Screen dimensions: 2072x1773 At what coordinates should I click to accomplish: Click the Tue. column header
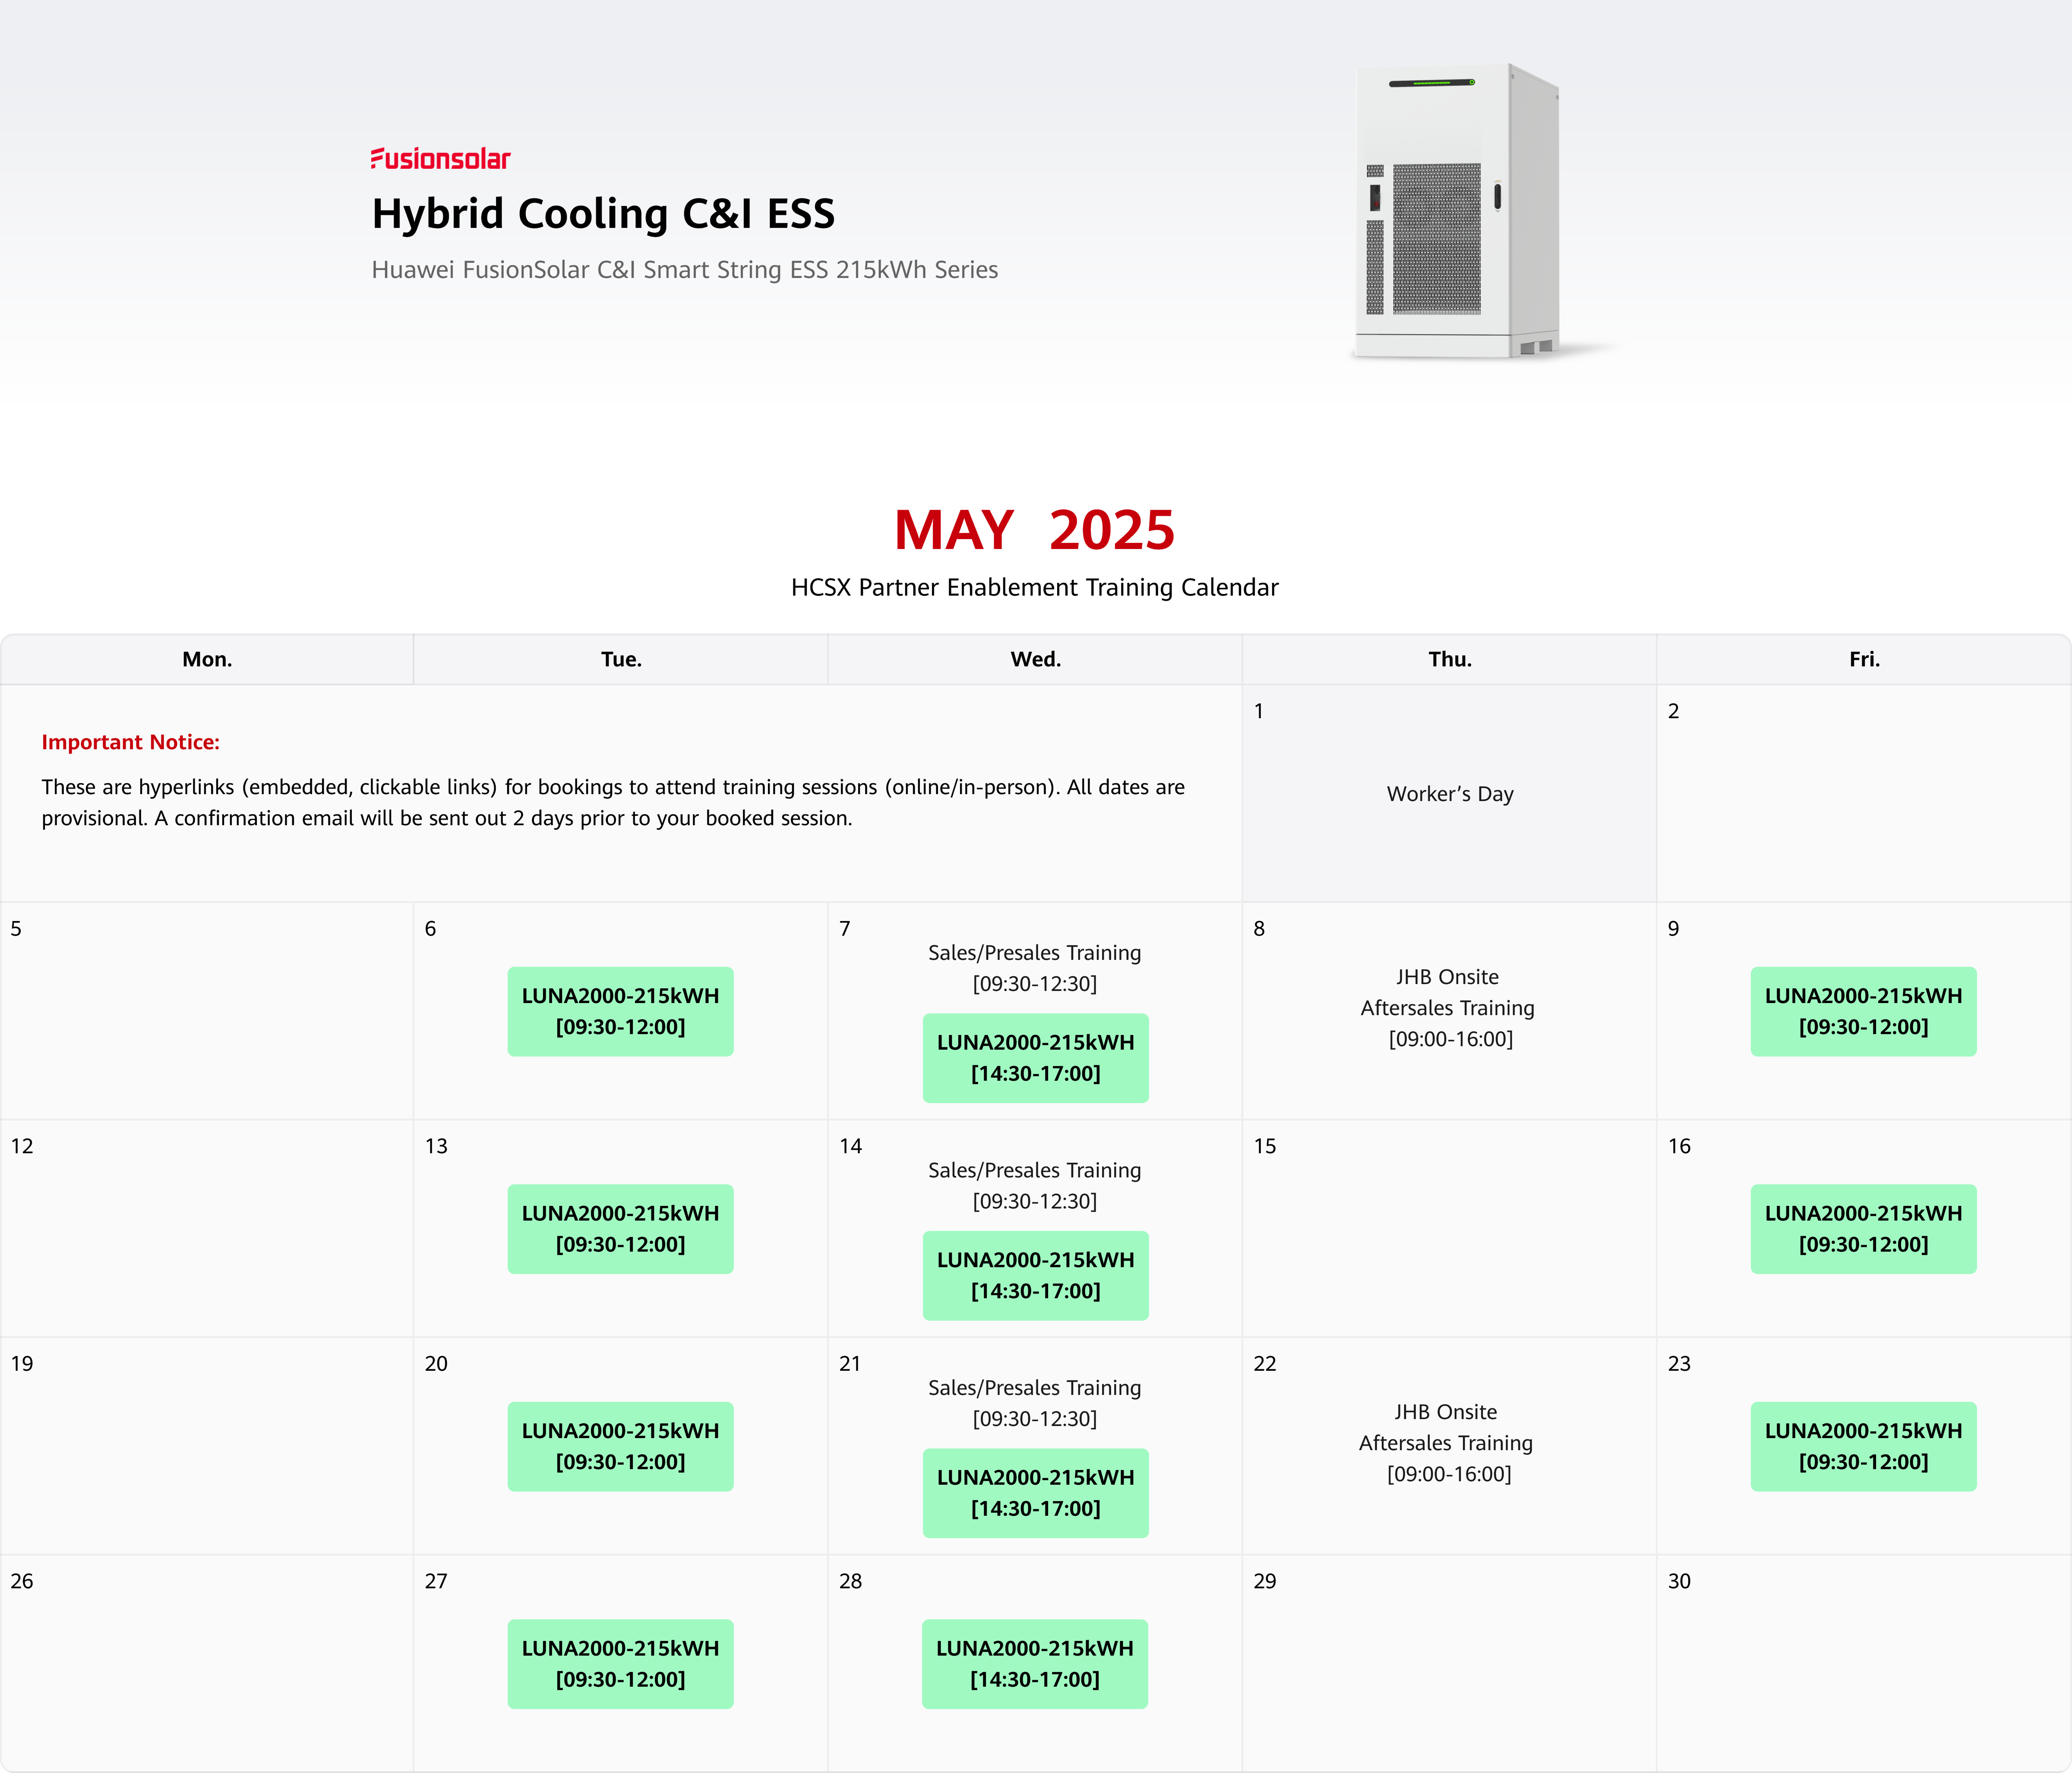pos(621,659)
